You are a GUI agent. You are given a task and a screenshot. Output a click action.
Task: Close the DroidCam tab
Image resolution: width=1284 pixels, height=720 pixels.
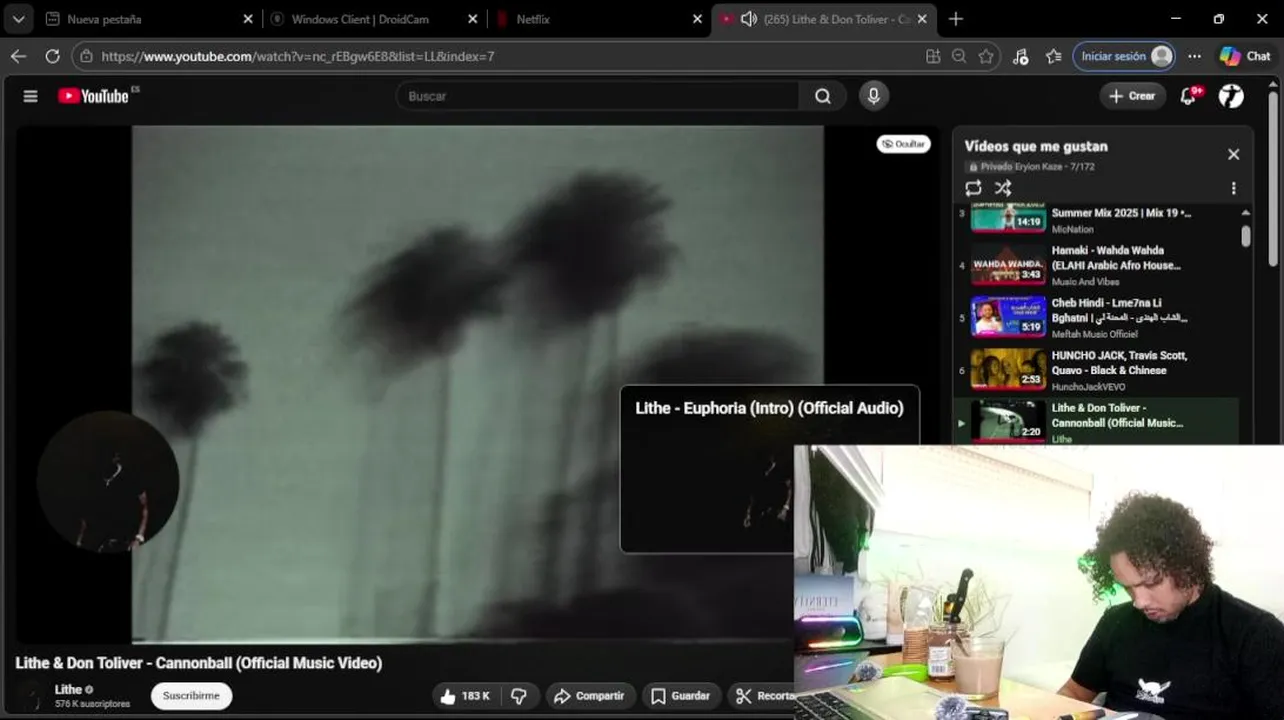473,19
